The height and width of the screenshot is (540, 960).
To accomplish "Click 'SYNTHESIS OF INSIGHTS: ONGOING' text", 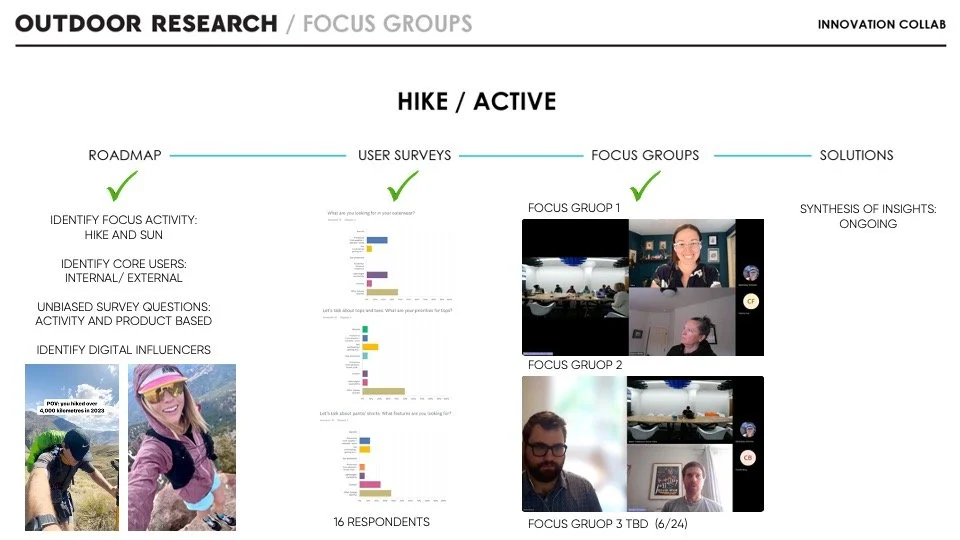I will (868, 216).
